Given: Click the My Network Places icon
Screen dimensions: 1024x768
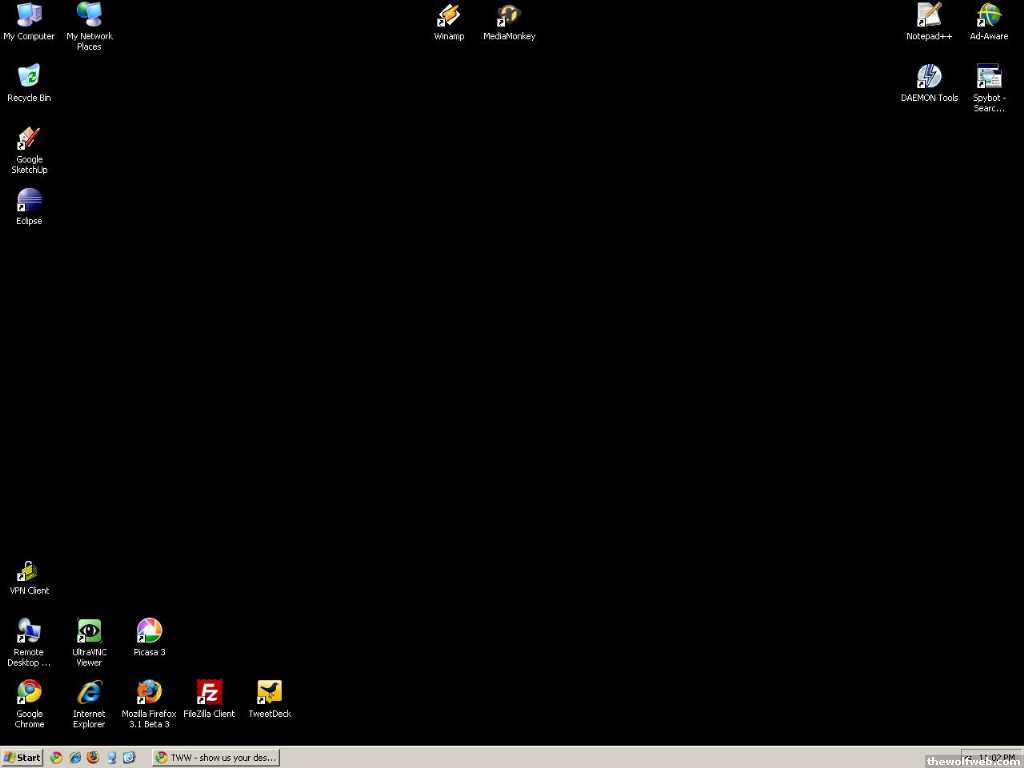Looking at the screenshot, I should click(x=89, y=16).
